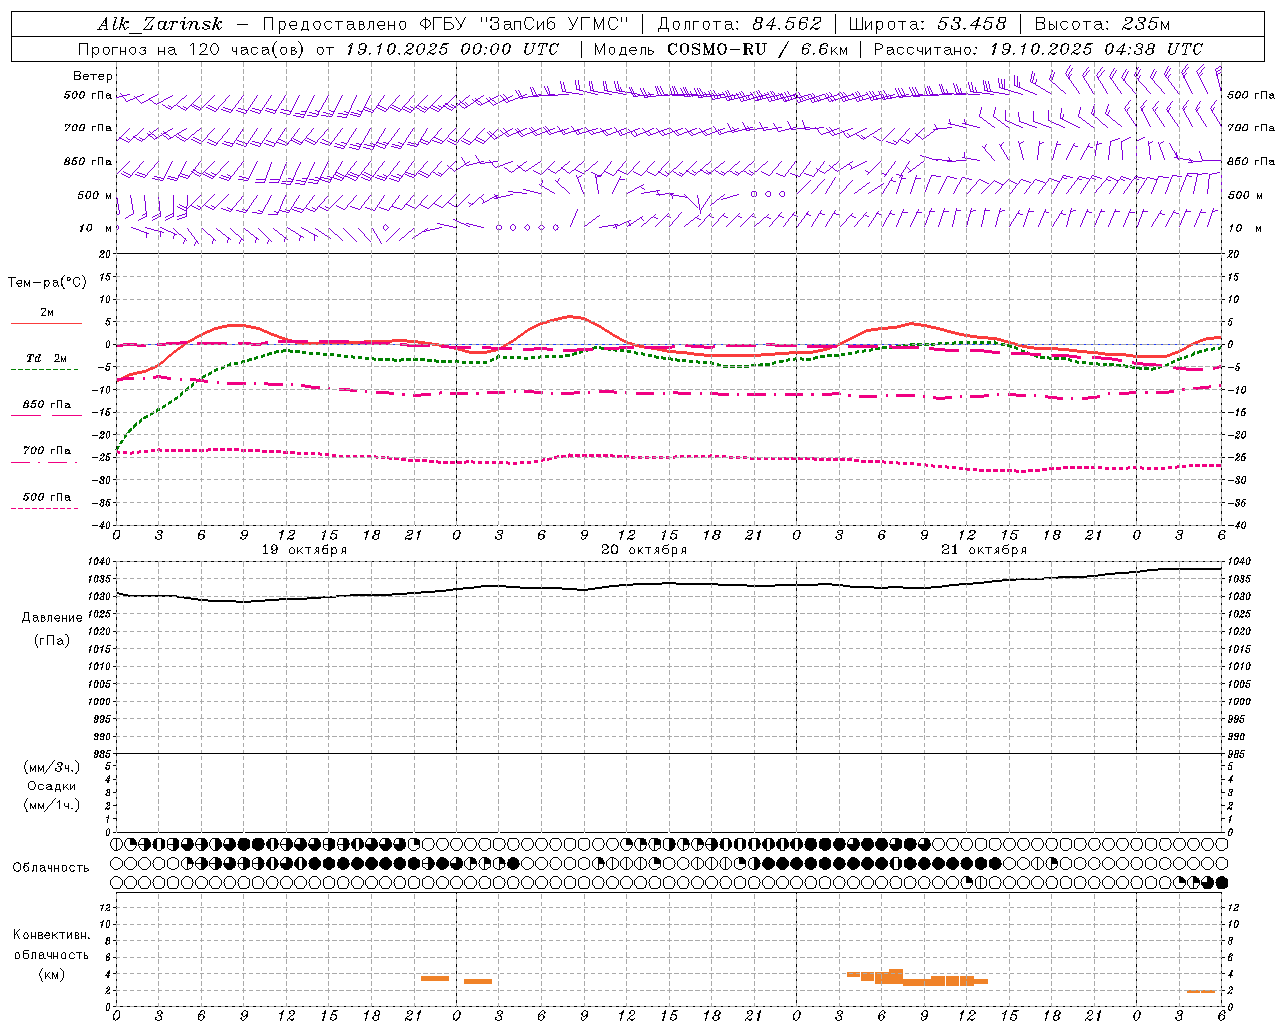This screenshot has width=1280, height=1024.
Task: Click the date label 19 октября
Action: pos(304,550)
